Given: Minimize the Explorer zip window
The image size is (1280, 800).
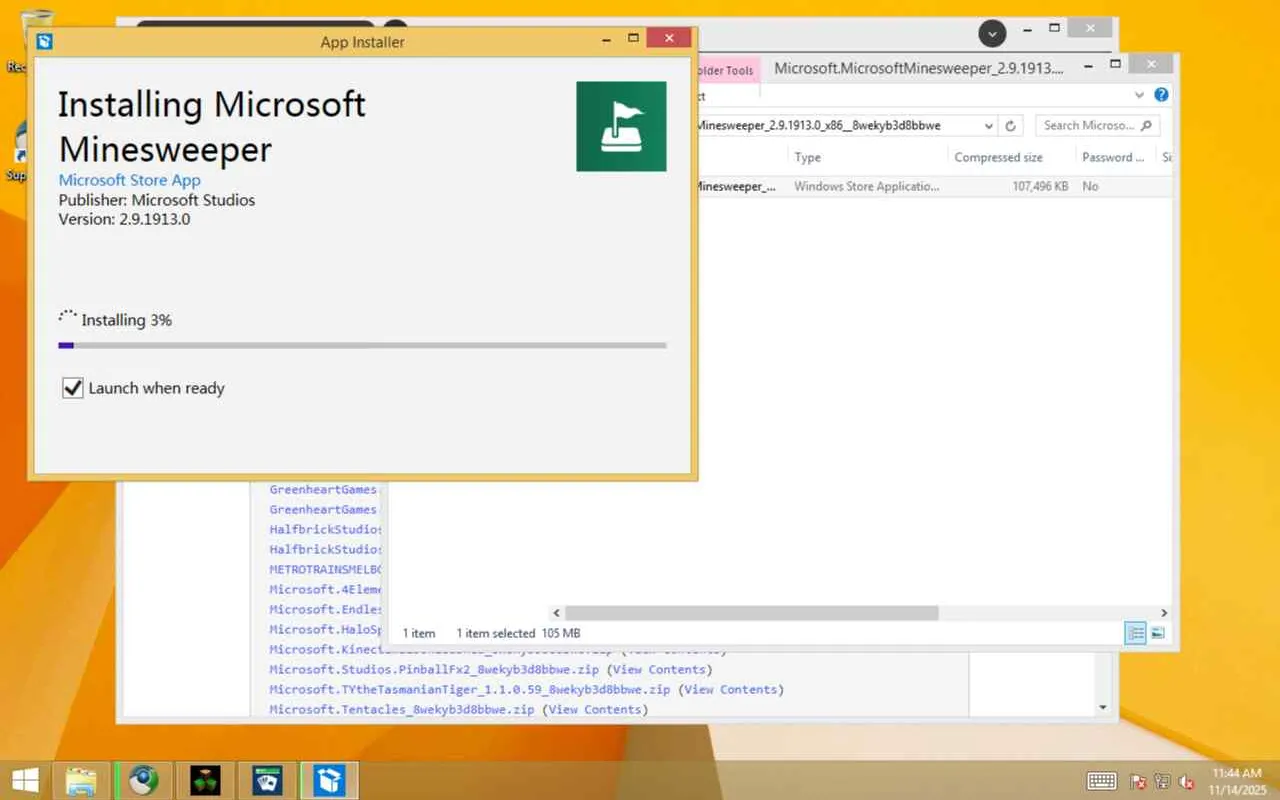Looking at the screenshot, I should click(1089, 65).
